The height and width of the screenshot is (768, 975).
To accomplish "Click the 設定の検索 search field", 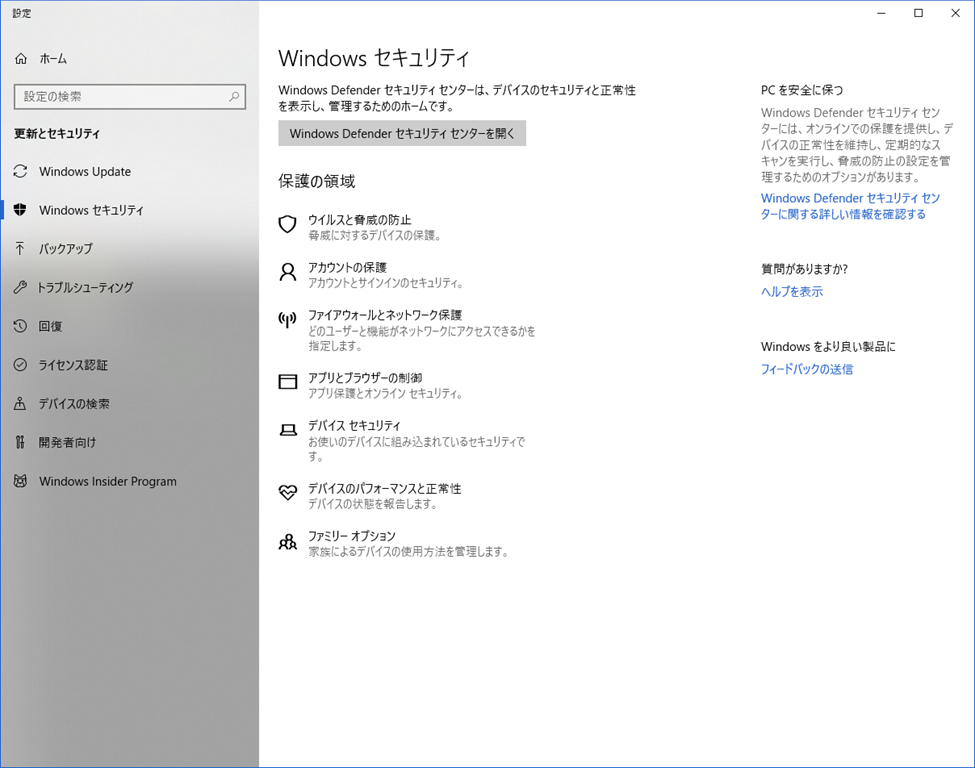I will 129,96.
